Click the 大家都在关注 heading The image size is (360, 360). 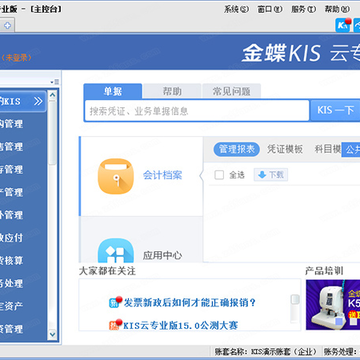[x=107, y=271]
